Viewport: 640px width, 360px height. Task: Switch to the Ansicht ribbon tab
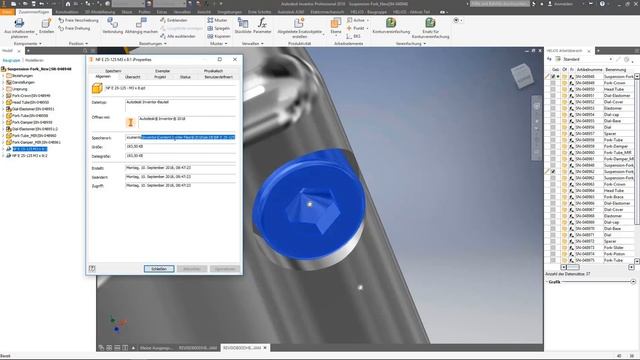click(x=204, y=12)
